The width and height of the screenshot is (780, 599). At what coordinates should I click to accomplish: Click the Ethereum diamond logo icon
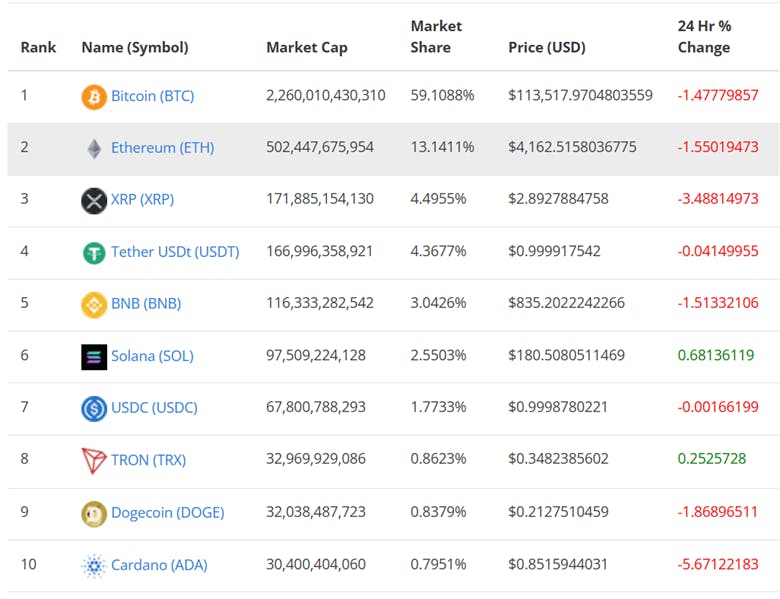coord(94,148)
